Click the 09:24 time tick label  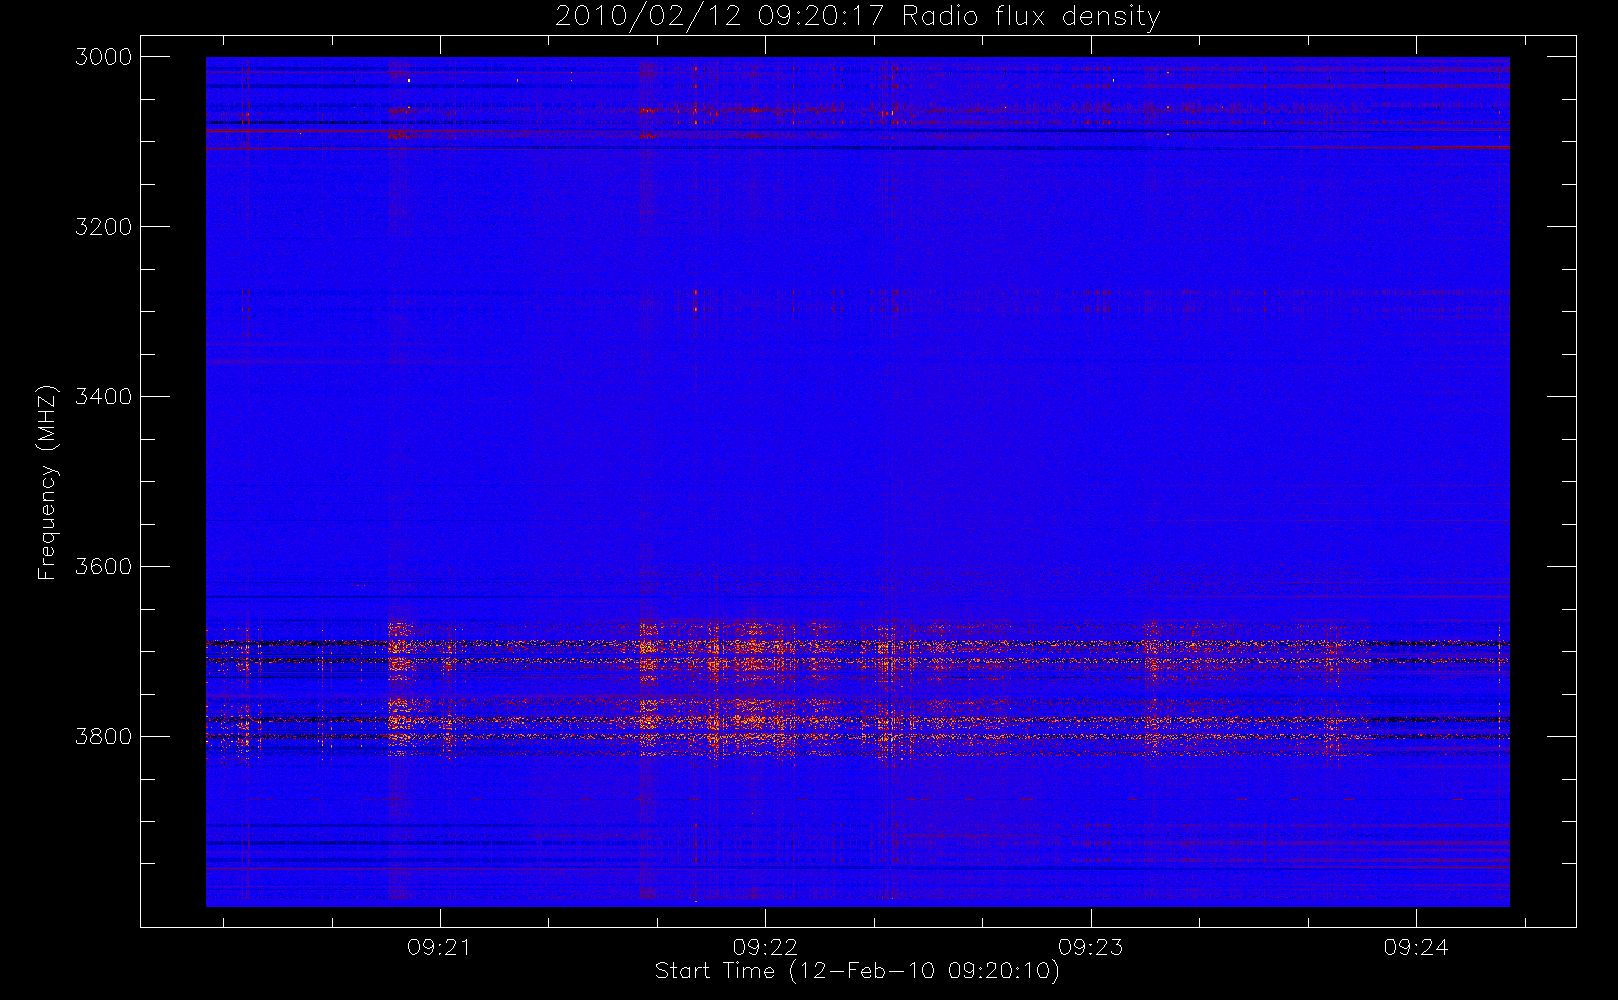coord(1416,947)
